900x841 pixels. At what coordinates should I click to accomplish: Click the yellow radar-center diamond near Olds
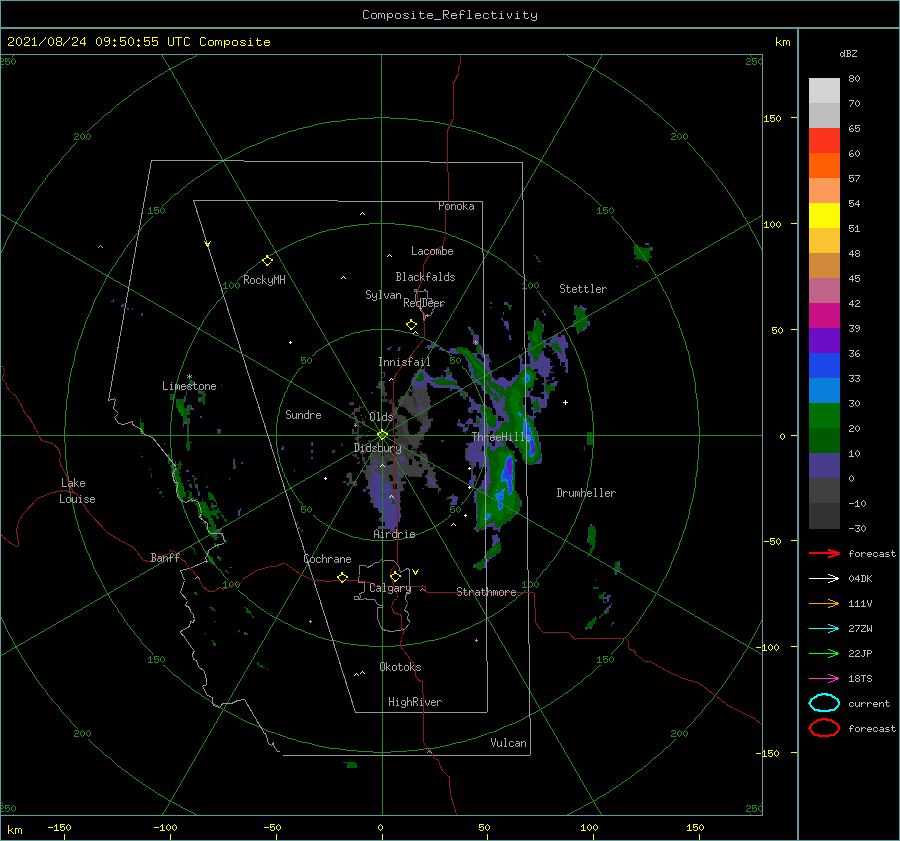(x=382, y=435)
